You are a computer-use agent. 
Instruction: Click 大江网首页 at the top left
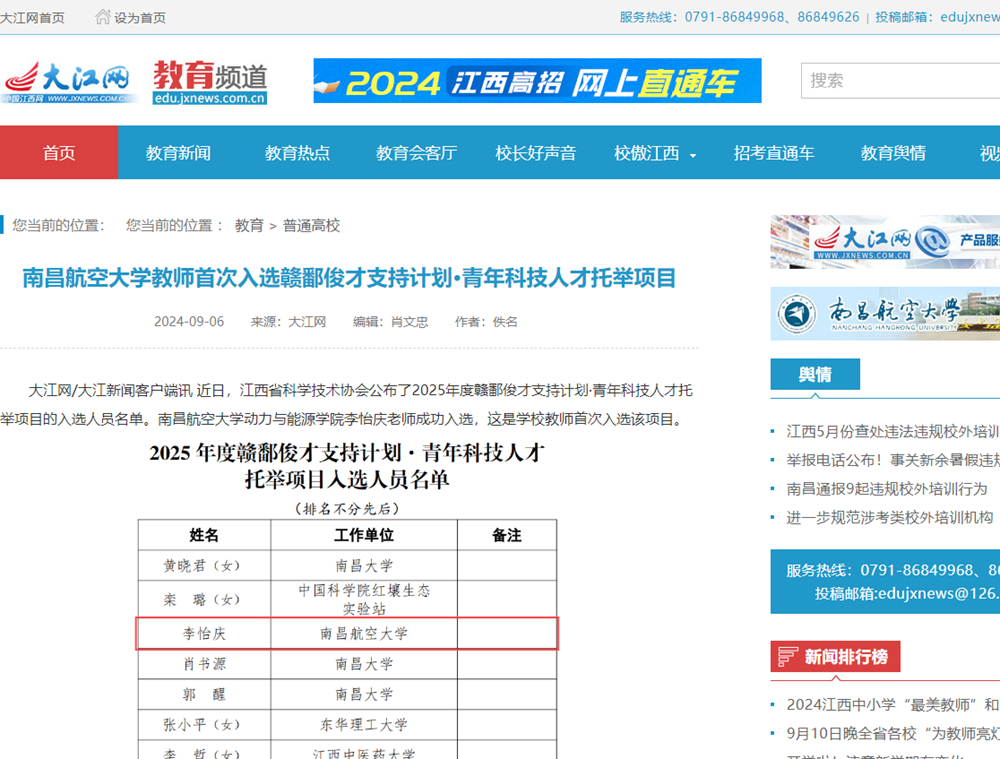[33, 15]
